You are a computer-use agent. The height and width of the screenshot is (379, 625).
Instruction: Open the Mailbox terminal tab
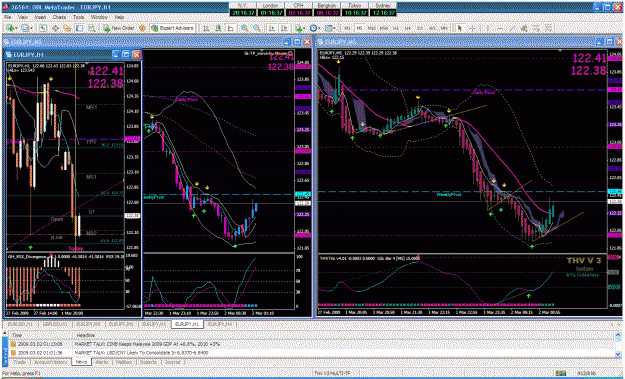tap(124, 362)
